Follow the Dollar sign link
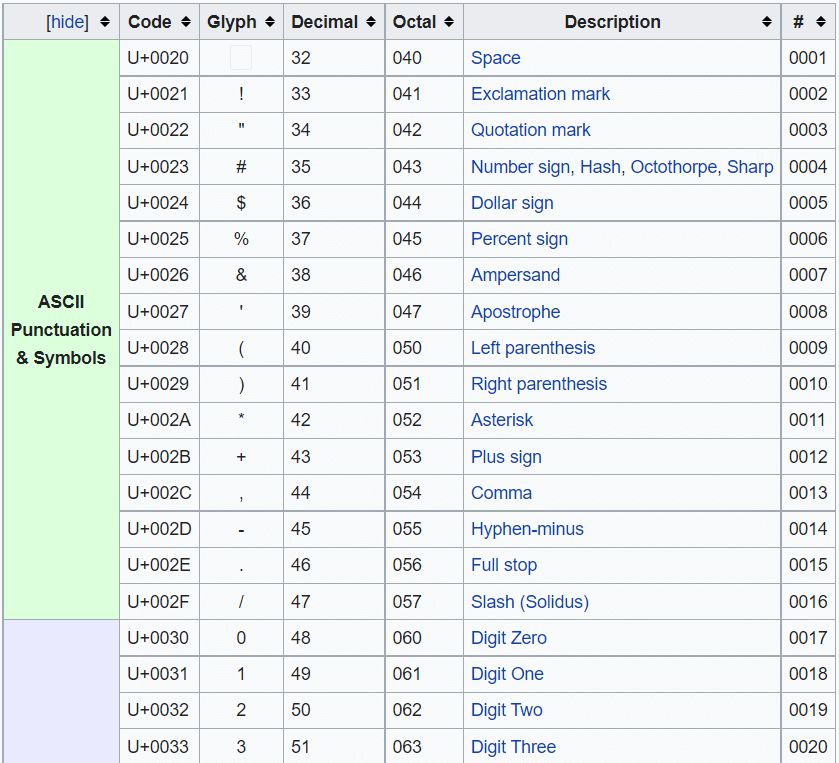839x763 pixels. pyautogui.click(x=512, y=203)
